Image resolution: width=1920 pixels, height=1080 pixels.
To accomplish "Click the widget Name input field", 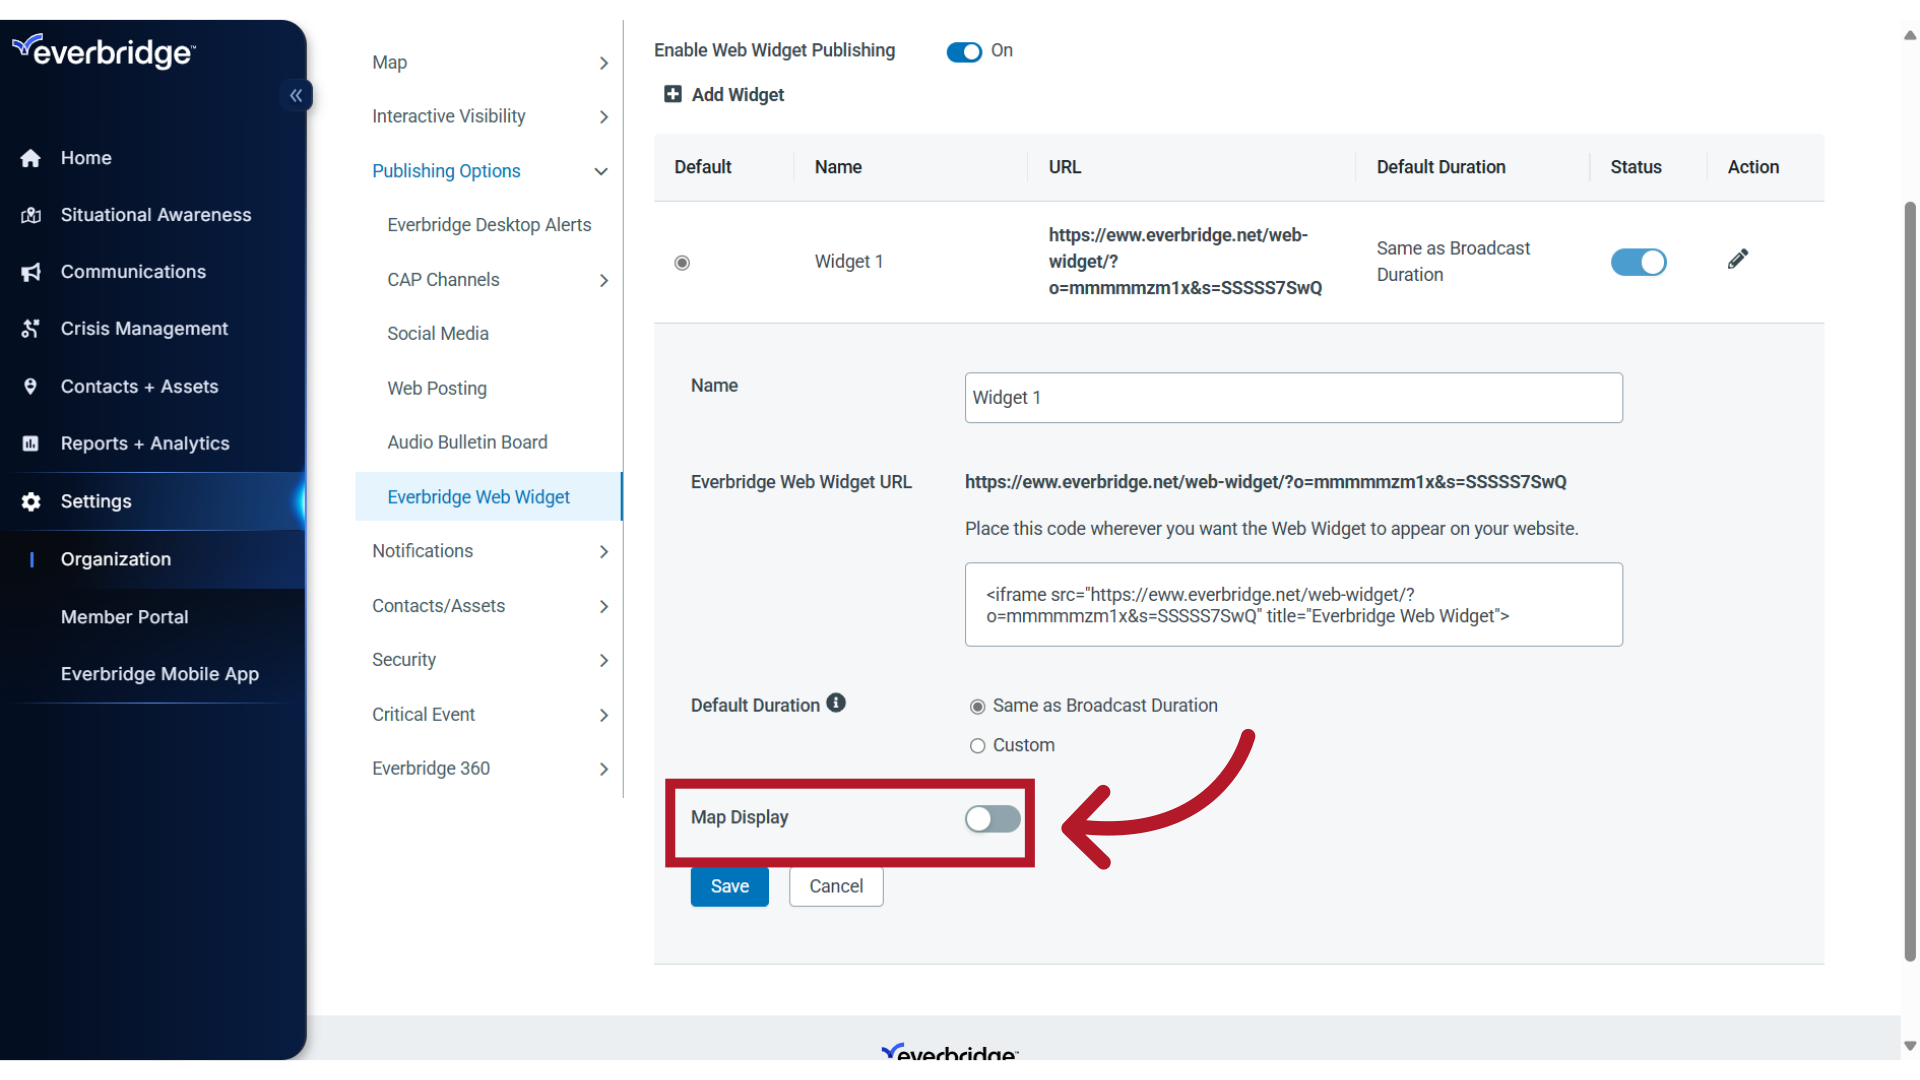I will [1293, 398].
